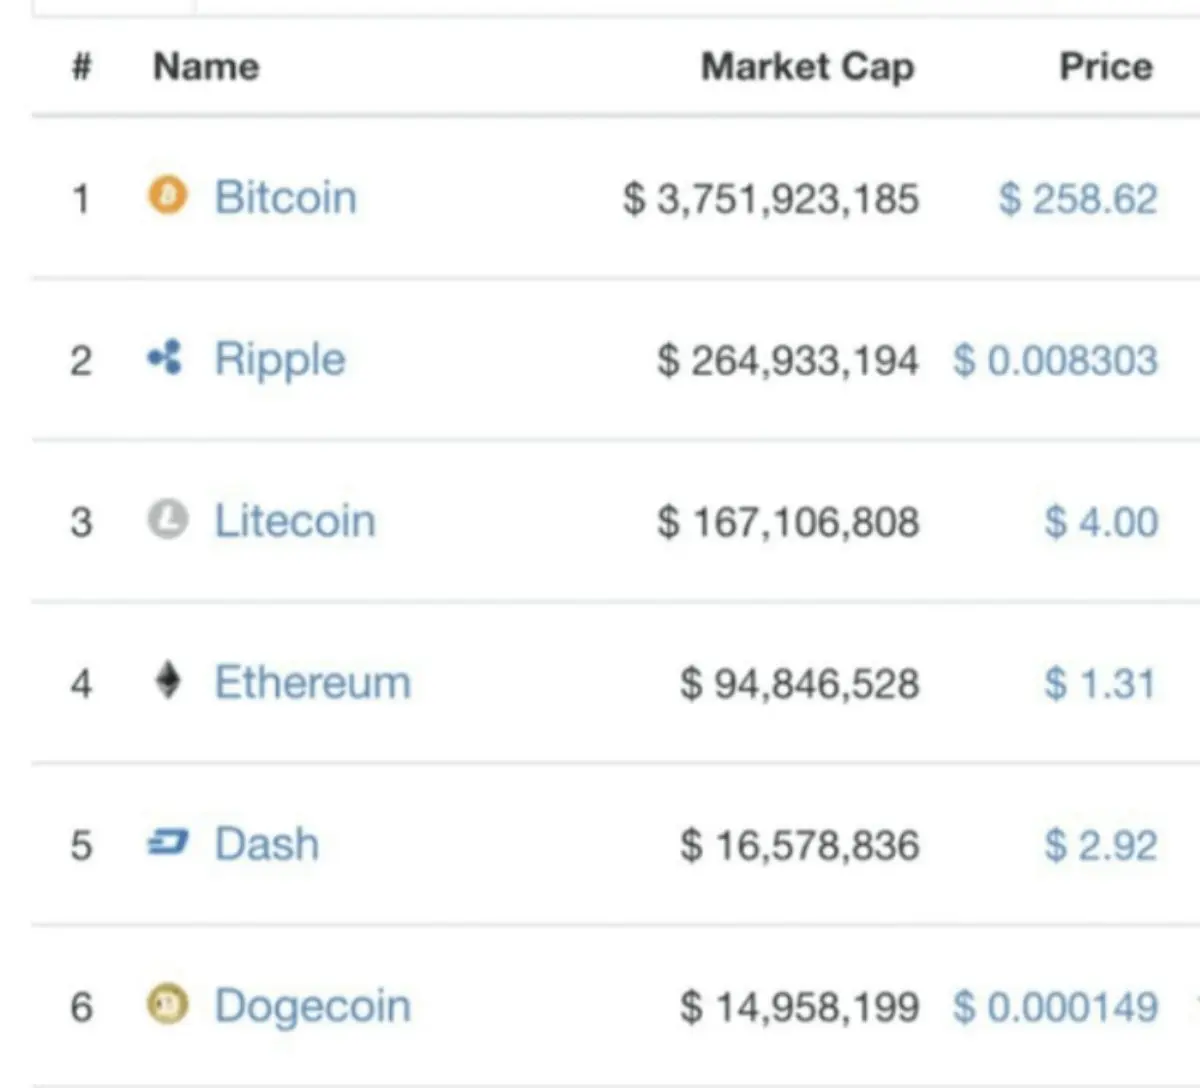Click Ethereum price $ 1.31
This screenshot has width=1200, height=1088.
pyautogui.click(x=1100, y=684)
